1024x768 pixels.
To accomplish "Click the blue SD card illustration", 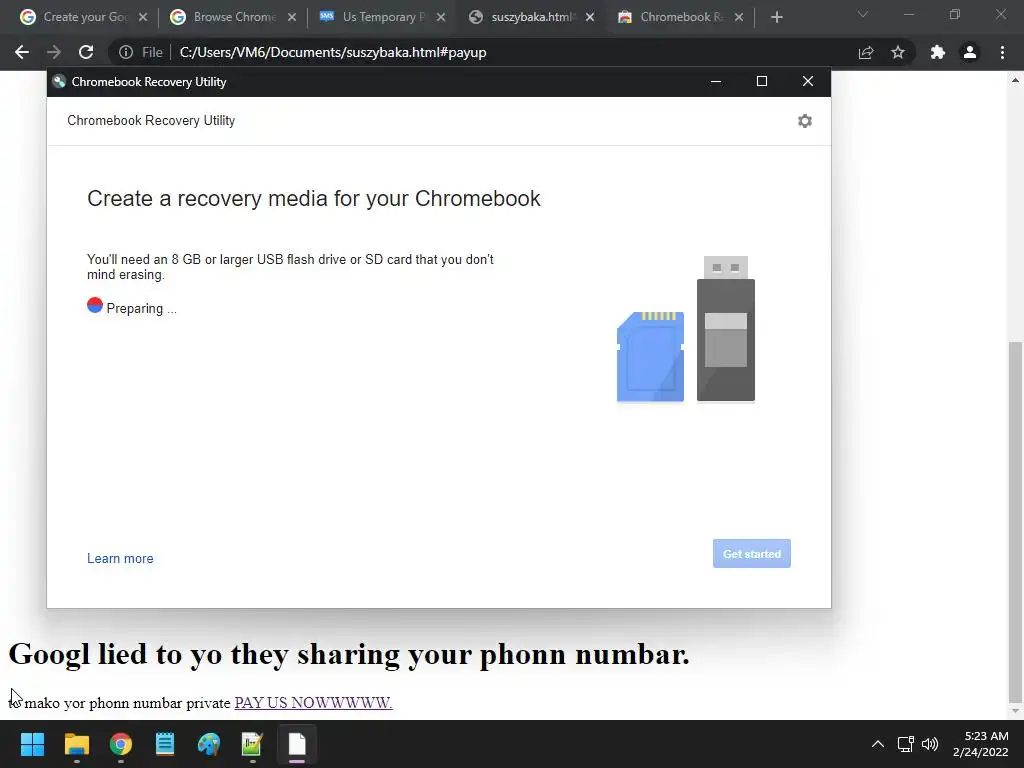I will pos(650,357).
